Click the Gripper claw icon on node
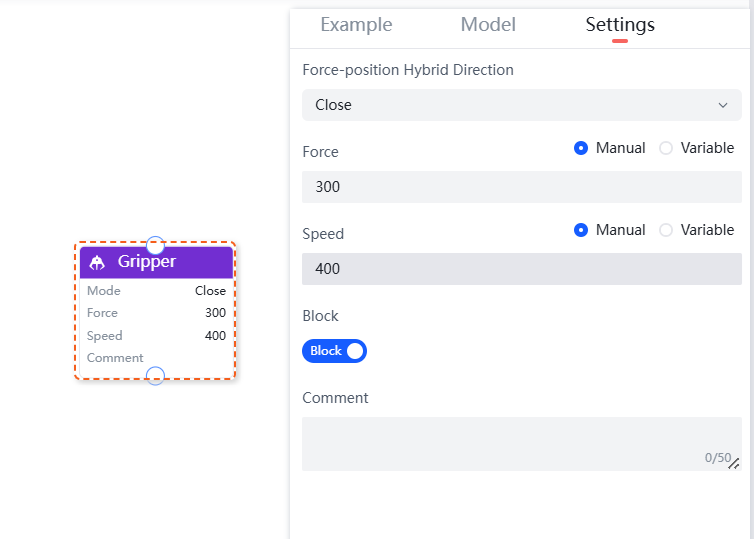The width and height of the screenshot is (754, 539). click(x=97, y=262)
